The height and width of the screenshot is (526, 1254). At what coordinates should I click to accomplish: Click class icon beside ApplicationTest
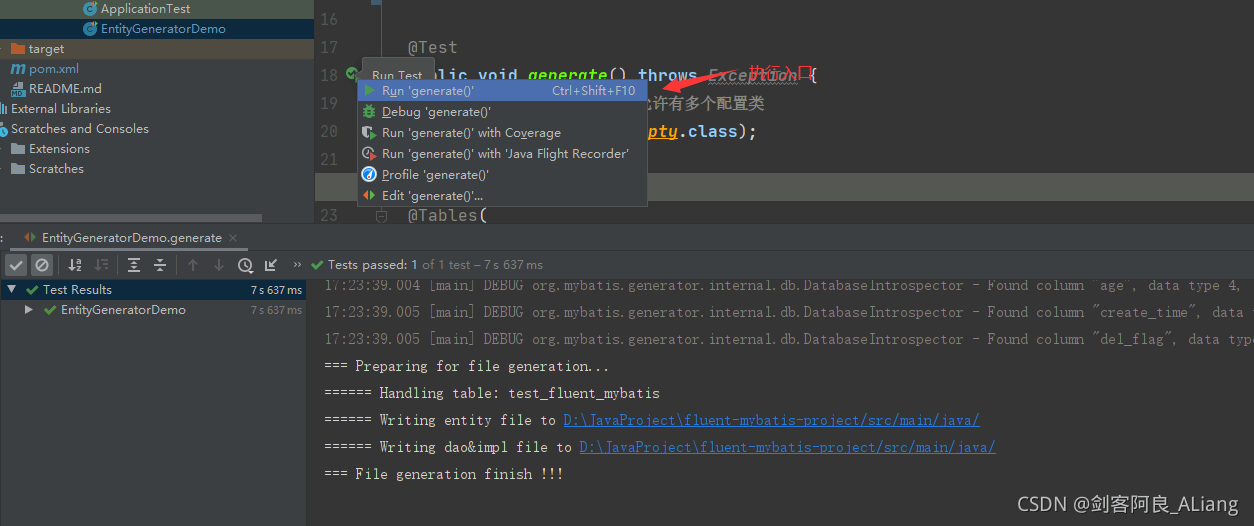(x=90, y=9)
